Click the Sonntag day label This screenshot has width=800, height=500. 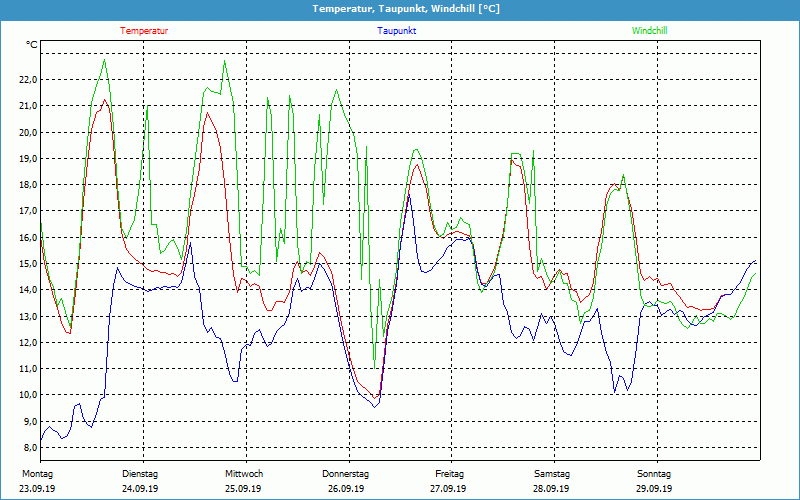654,474
